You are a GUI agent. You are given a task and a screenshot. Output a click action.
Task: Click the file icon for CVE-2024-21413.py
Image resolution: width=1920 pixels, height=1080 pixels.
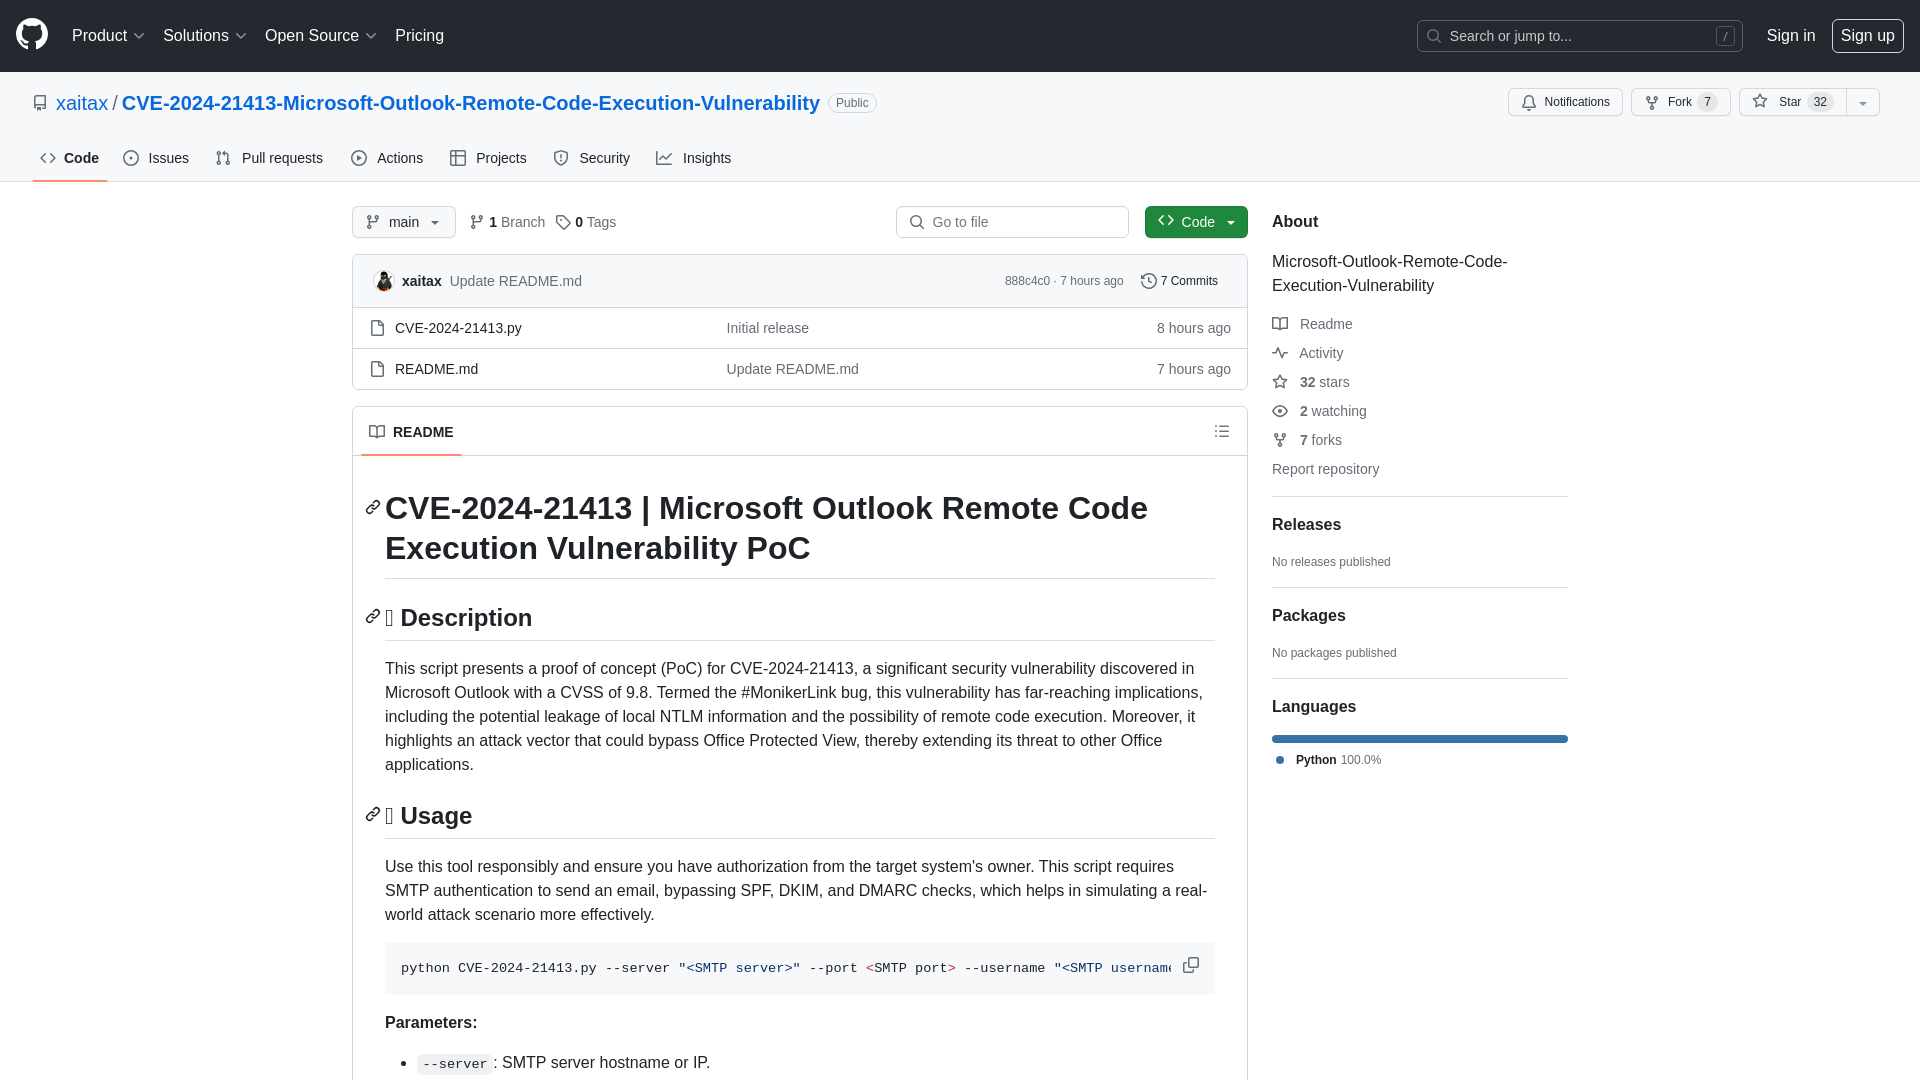[377, 328]
